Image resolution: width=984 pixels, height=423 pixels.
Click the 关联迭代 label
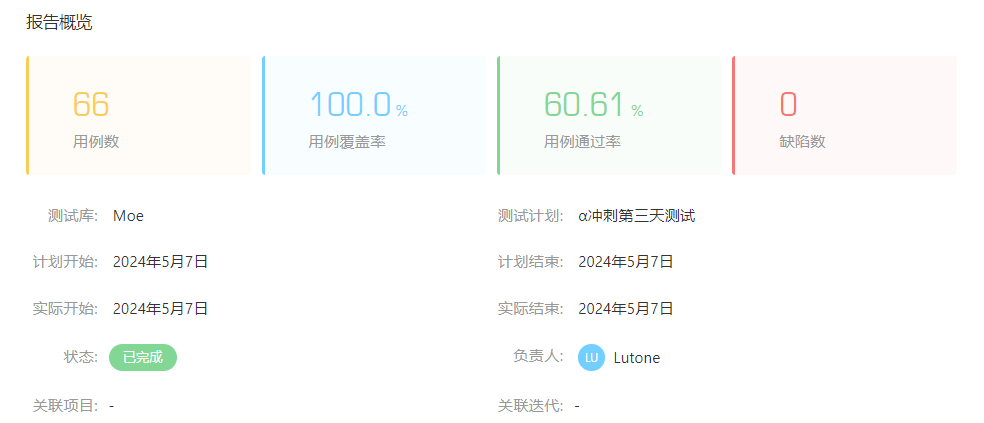[530, 406]
